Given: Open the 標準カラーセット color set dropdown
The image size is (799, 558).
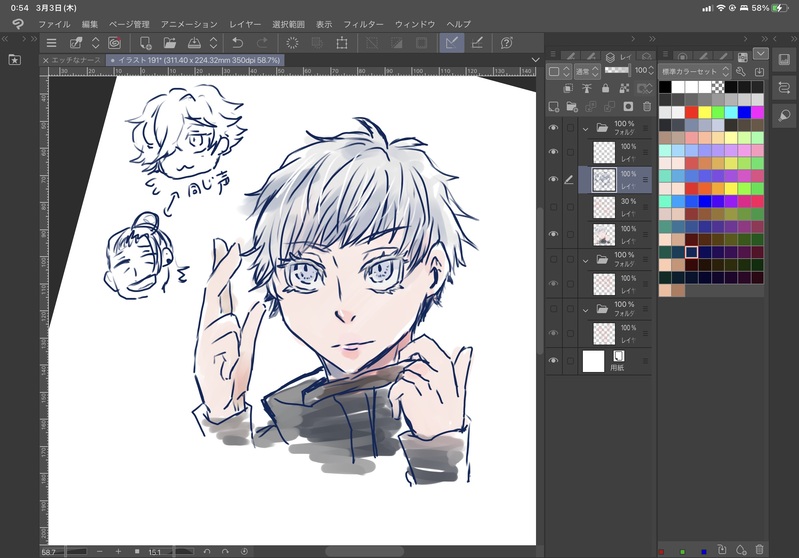Looking at the screenshot, I should (695, 71).
